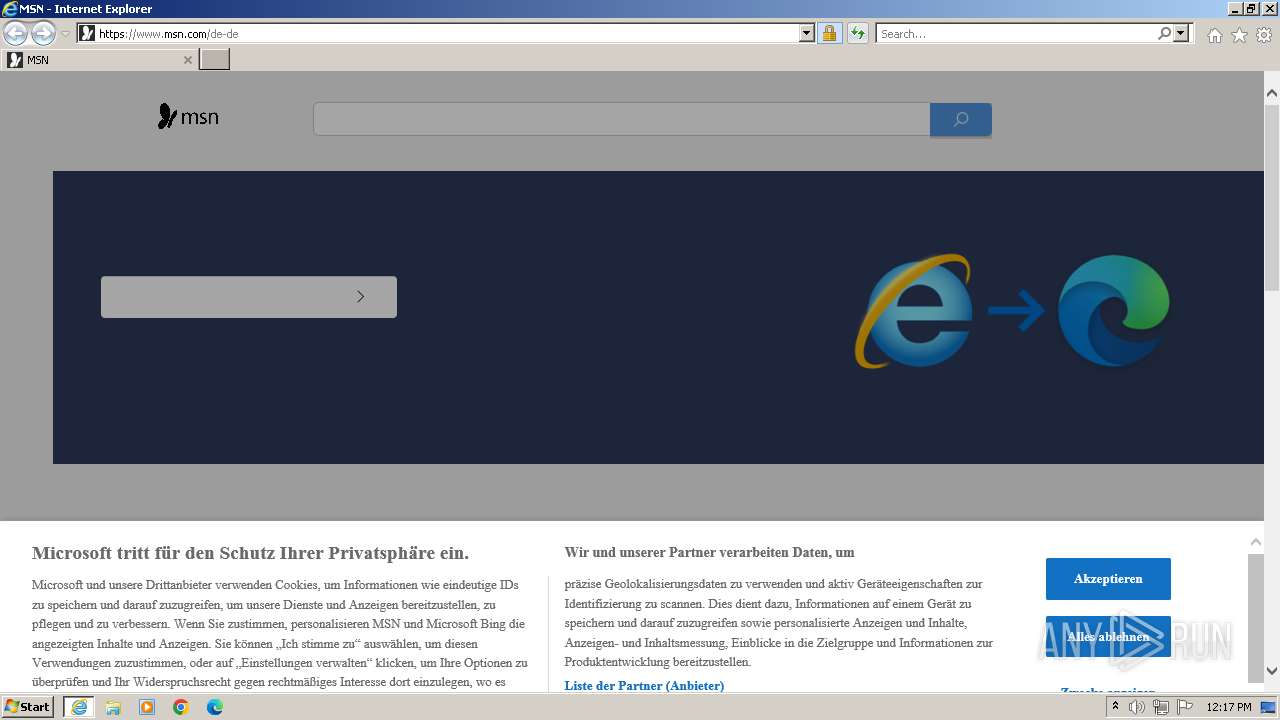
Task: Open File Explorer folder icon in taskbar
Action: coord(113,707)
